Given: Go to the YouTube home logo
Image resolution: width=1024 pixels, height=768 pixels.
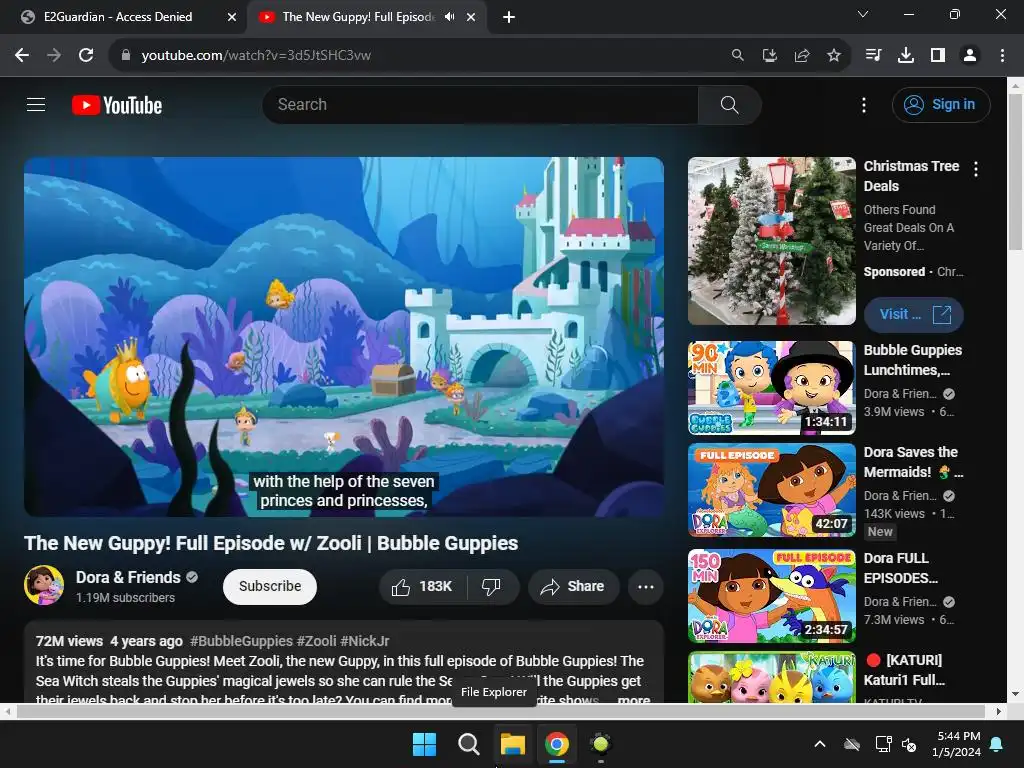Looking at the screenshot, I should point(117,105).
